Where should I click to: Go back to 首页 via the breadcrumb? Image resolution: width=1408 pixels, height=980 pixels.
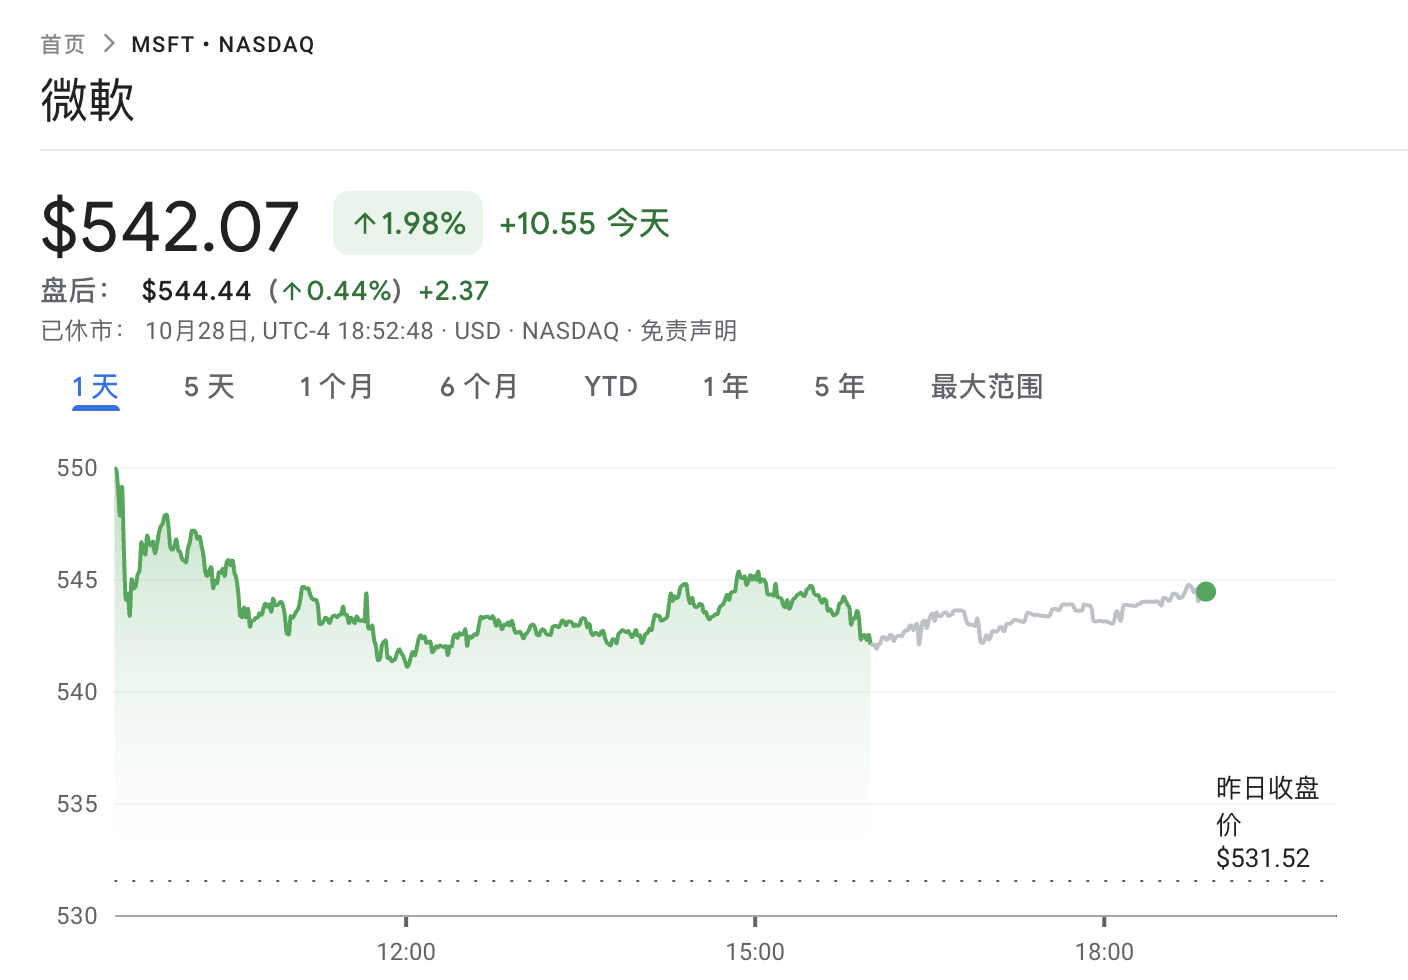(x=62, y=43)
